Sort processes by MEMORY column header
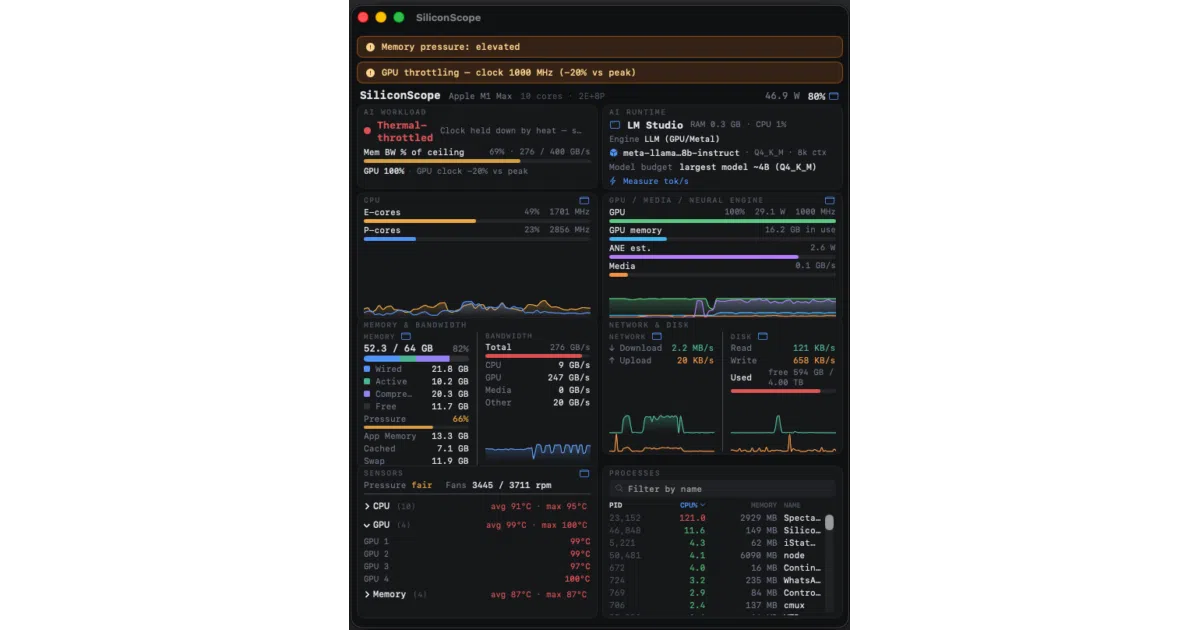 point(763,505)
